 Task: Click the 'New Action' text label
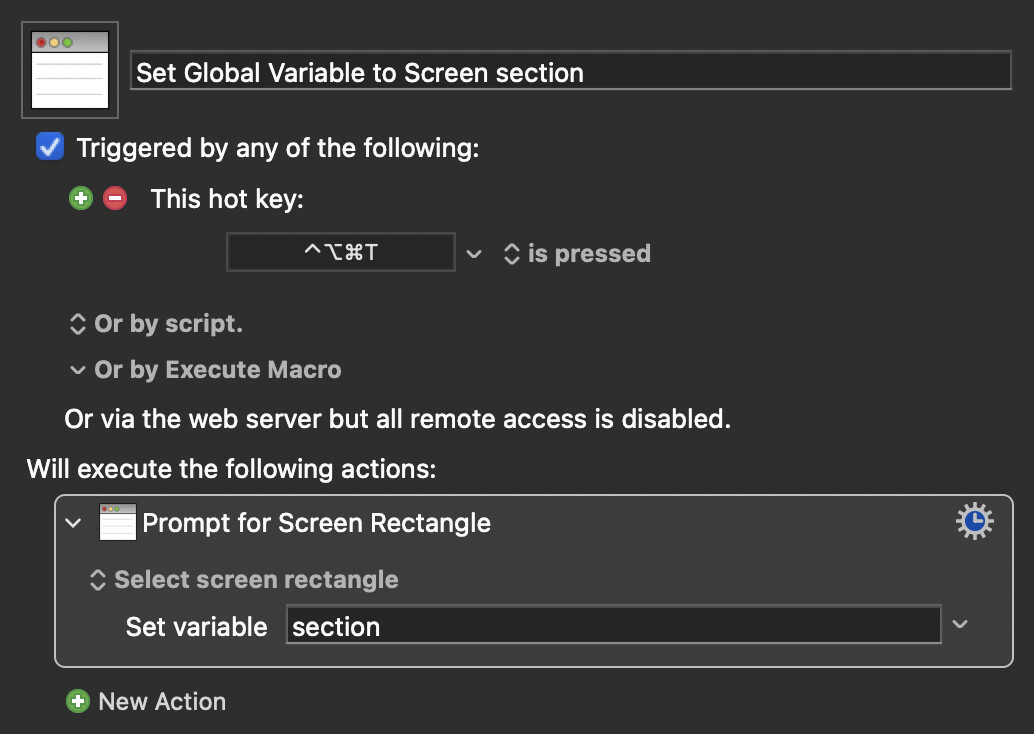coord(162,702)
